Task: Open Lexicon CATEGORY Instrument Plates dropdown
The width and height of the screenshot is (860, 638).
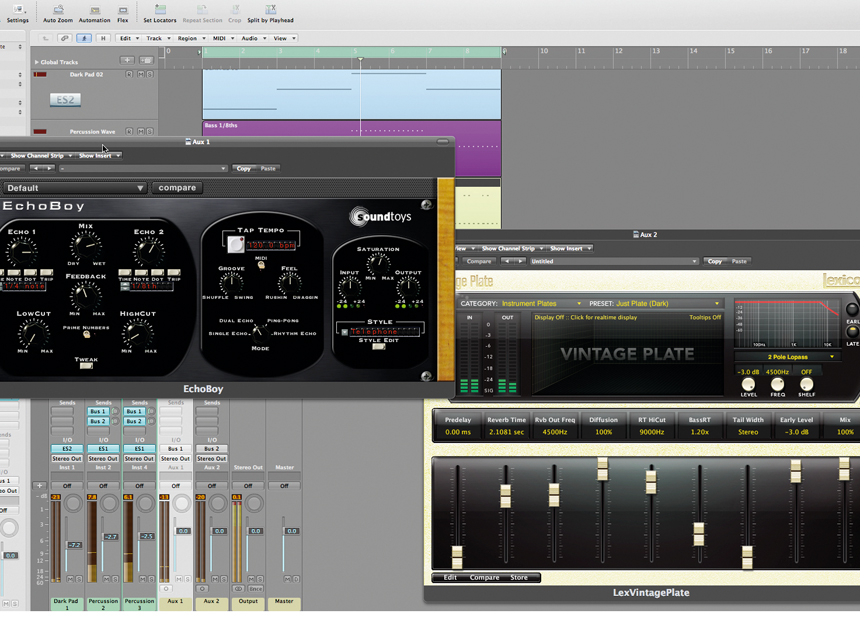Action: 541,303
